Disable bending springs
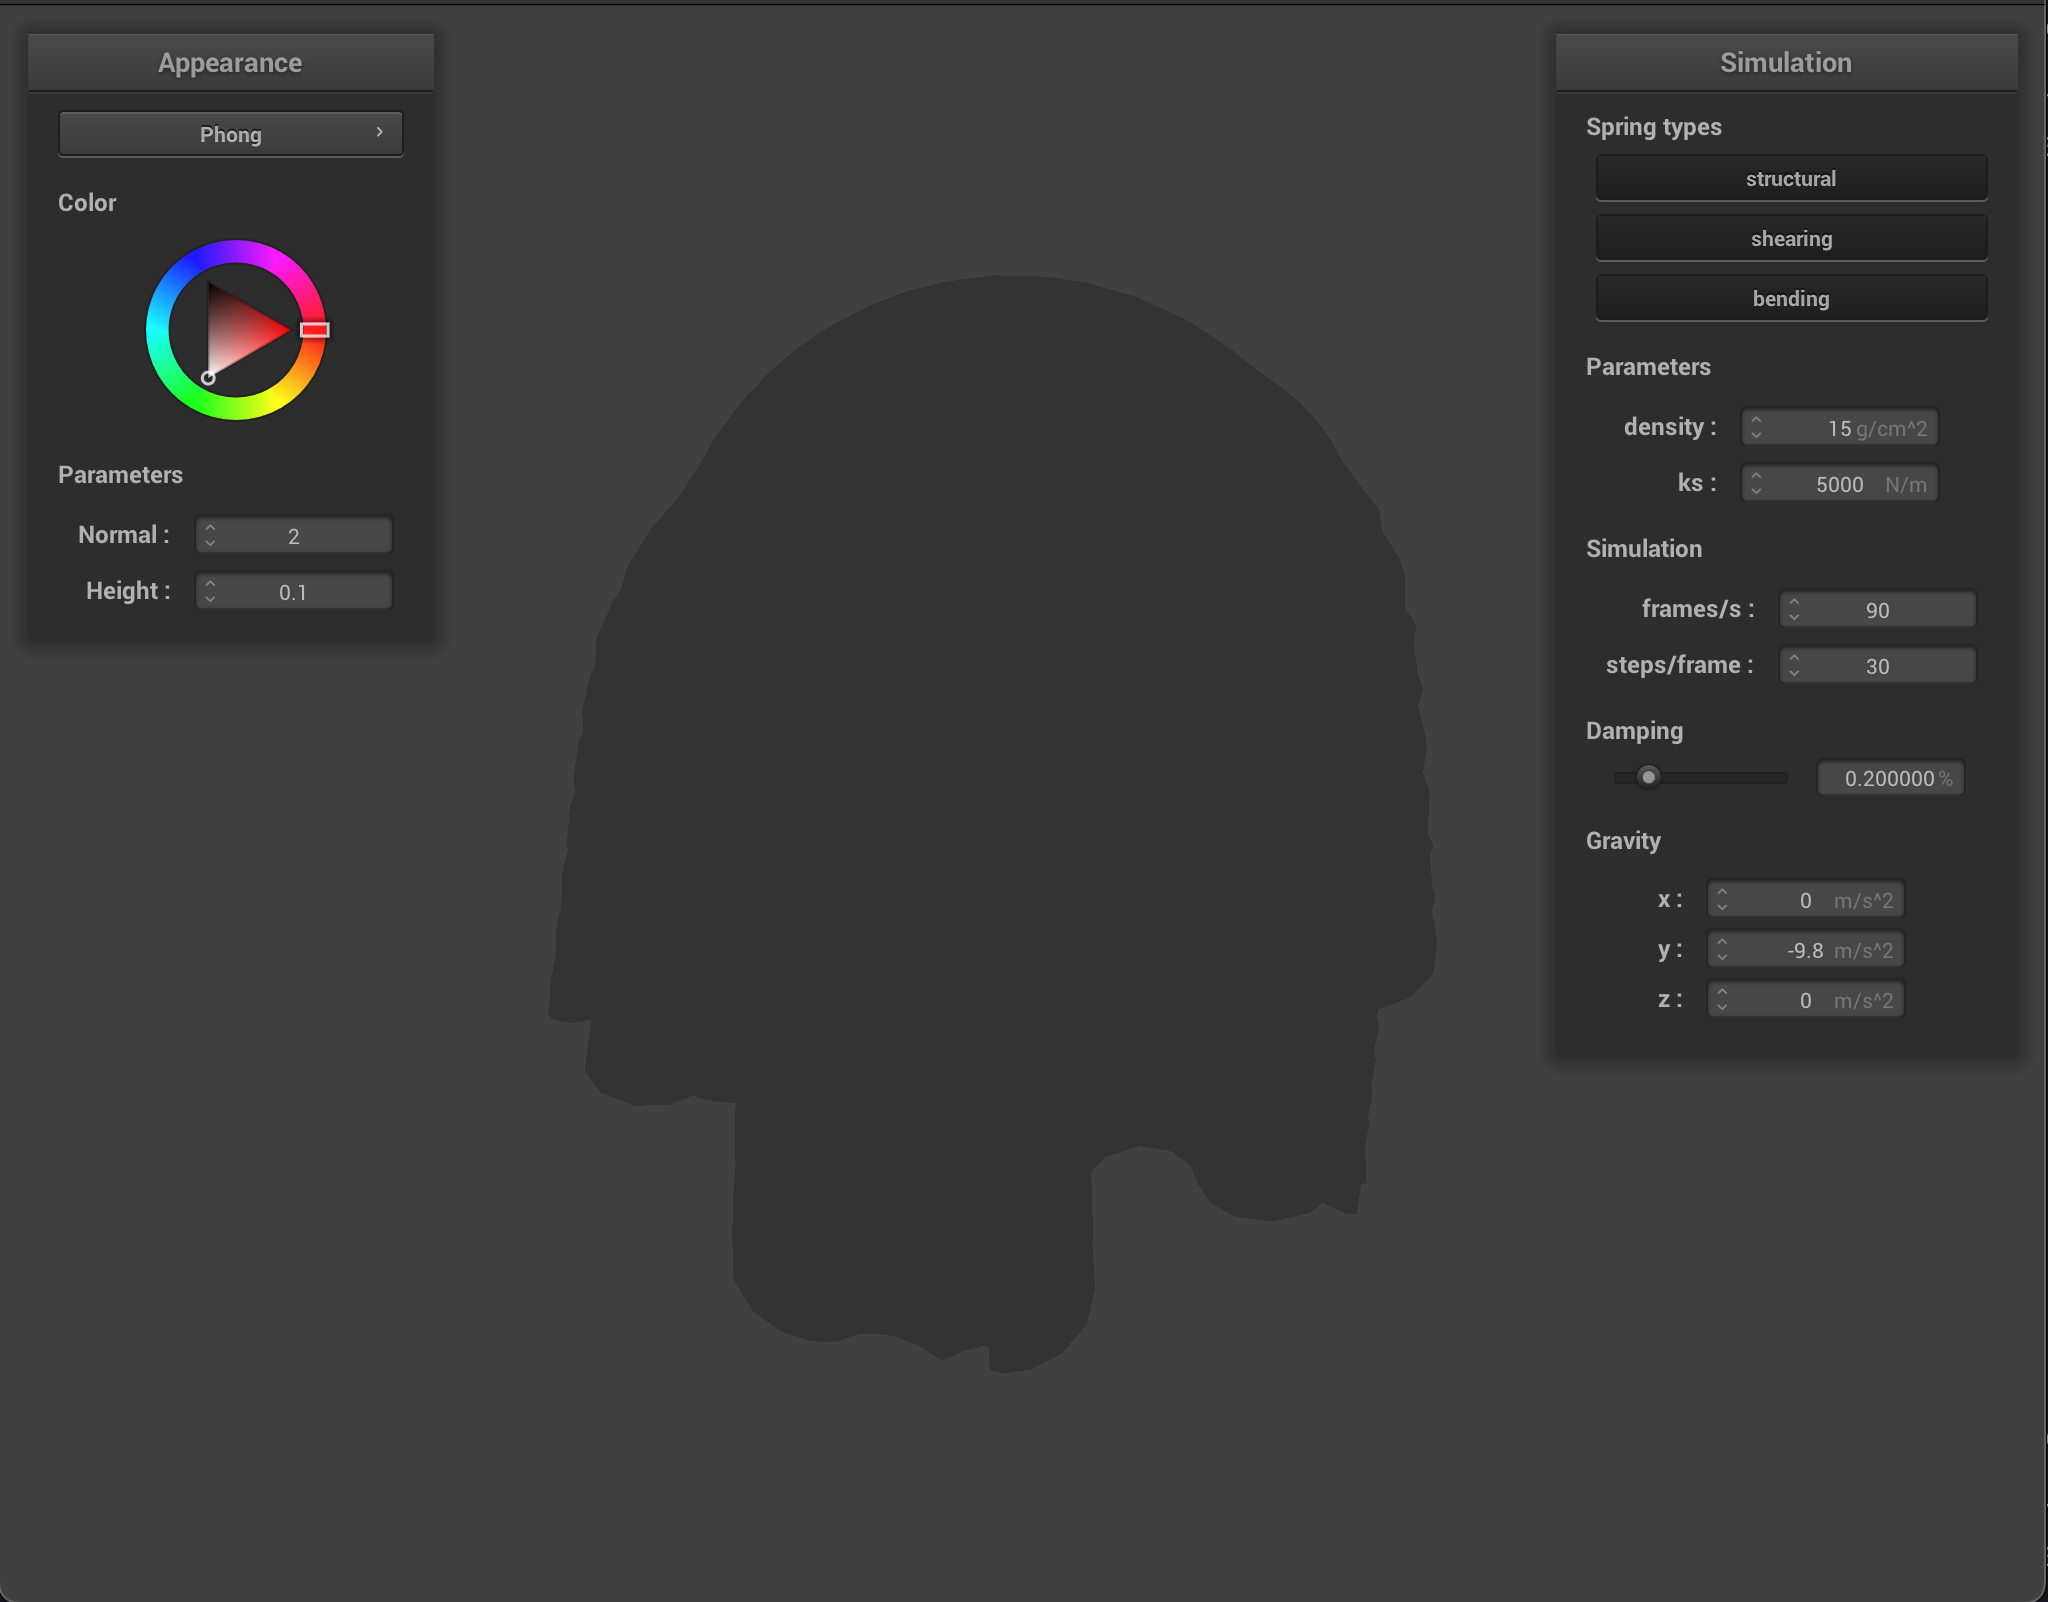The image size is (2048, 1602). coord(1790,297)
